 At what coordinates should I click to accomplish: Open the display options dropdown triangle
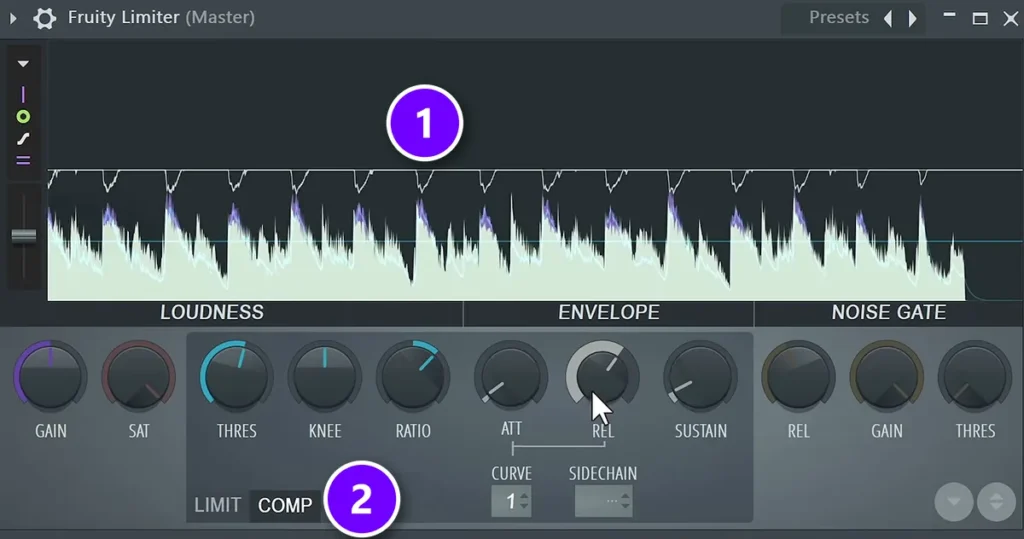(x=23, y=64)
